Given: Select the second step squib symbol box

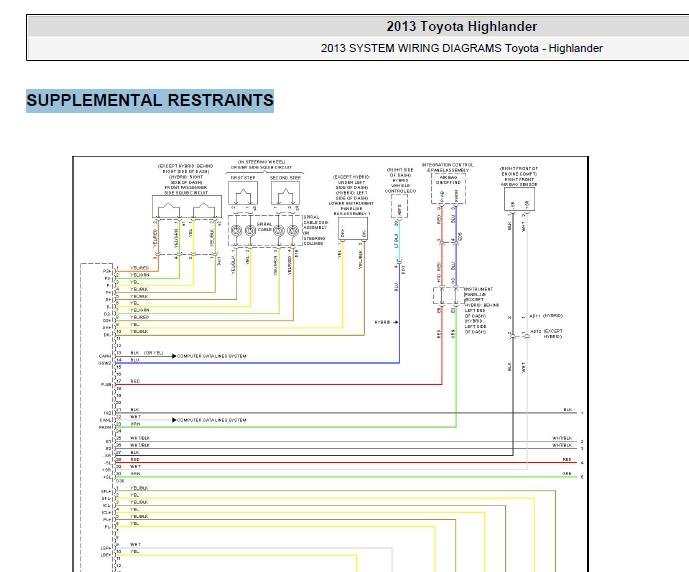Looking at the screenshot, I should 286,193.
